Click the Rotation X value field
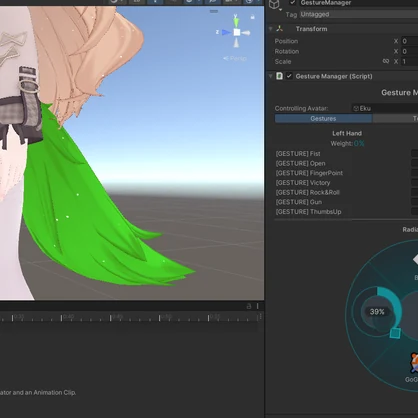The height and width of the screenshot is (418, 418). pos(409,51)
